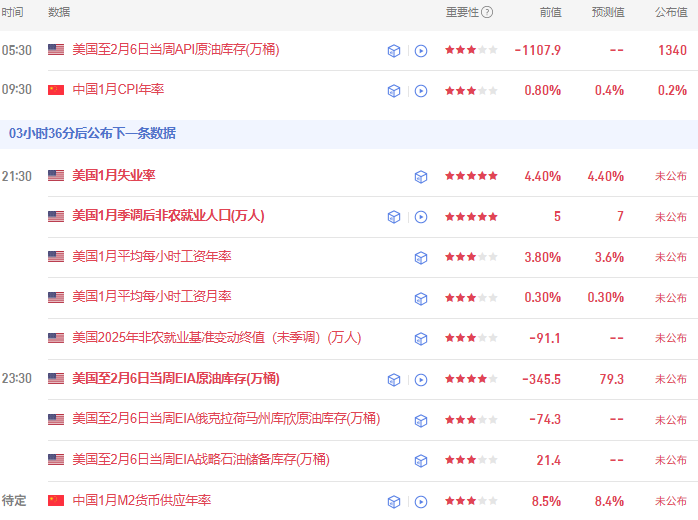
Task: Play video for 中国1月CPI年率
Action: (421, 91)
